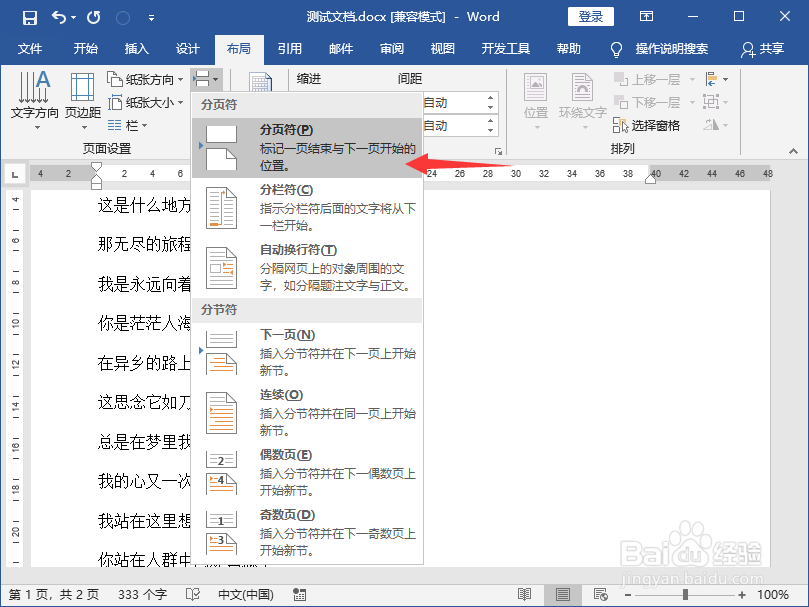Click the 登录 (Sign in) button
The width and height of the screenshot is (809, 607).
coord(590,16)
